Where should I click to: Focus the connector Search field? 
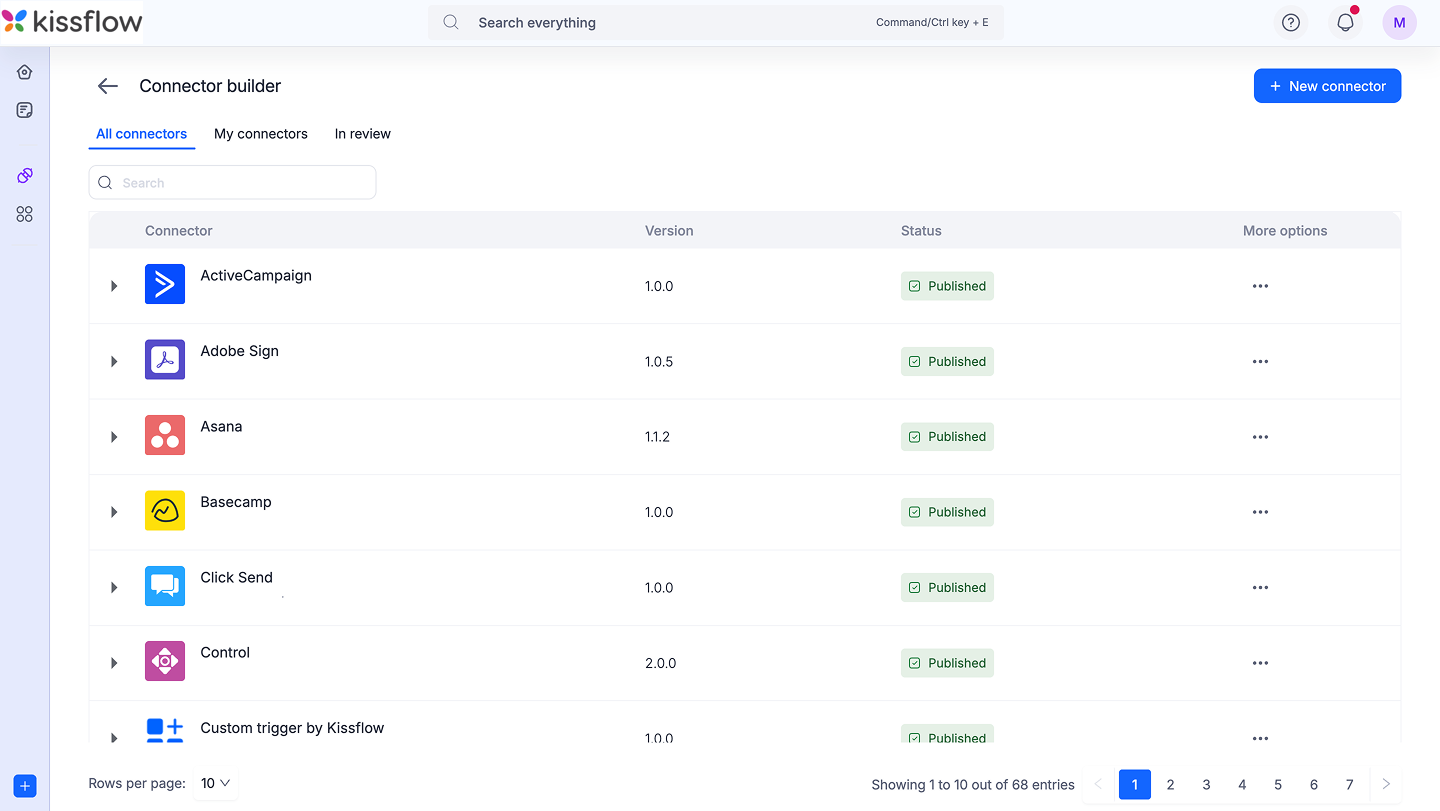point(233,183)
